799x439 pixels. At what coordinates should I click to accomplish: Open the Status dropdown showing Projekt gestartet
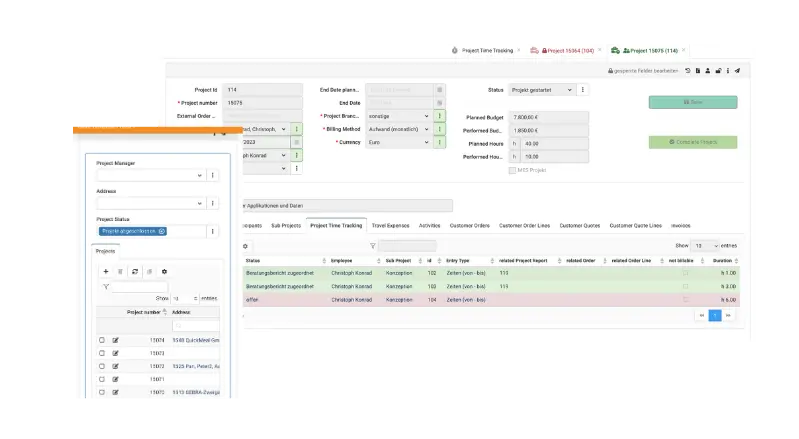click(x=541, y=89)
